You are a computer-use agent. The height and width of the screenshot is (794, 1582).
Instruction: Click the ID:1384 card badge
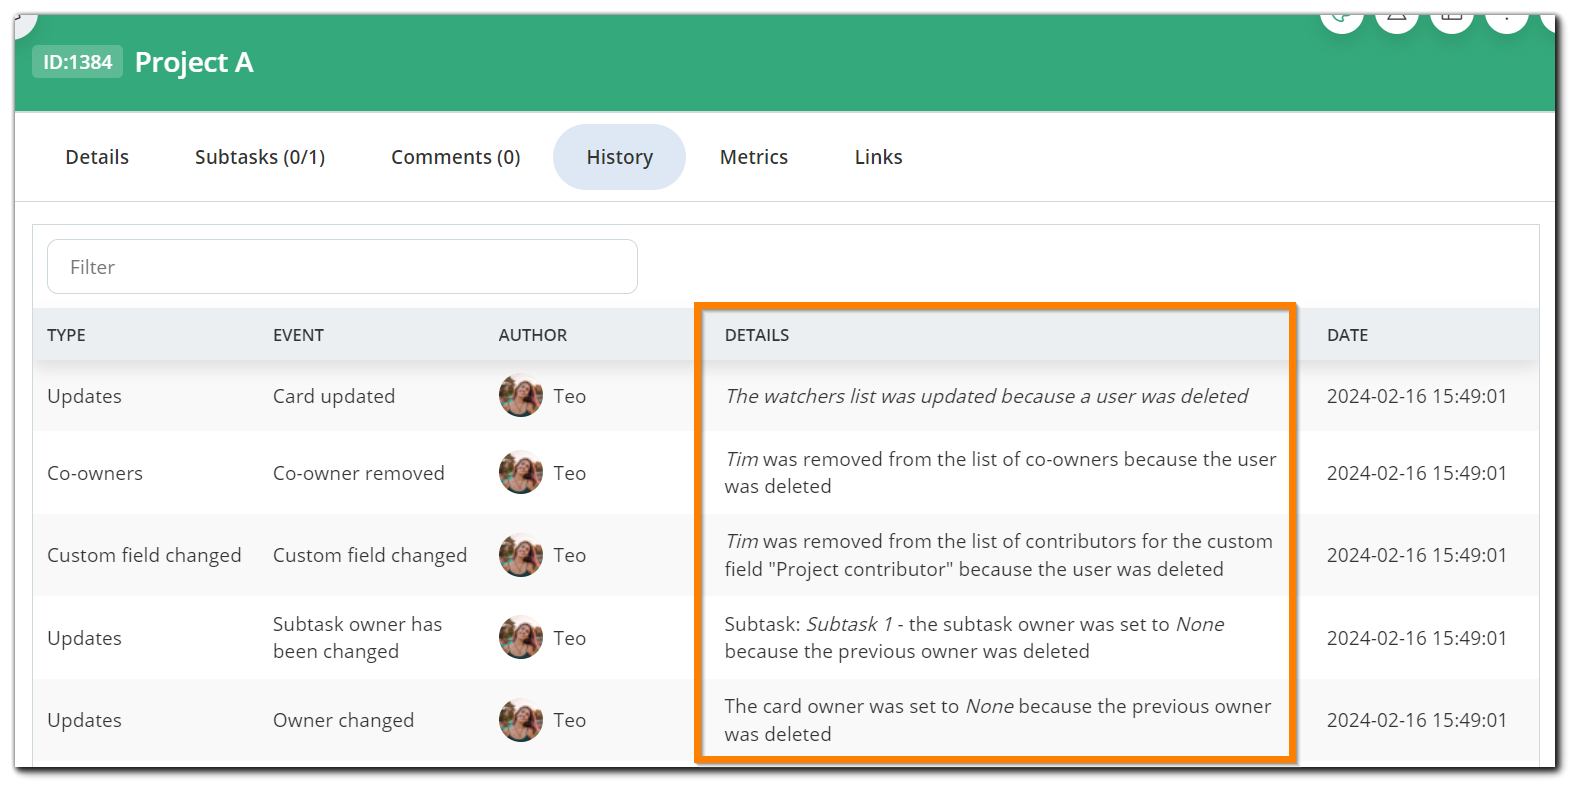(x=78, y=62)
